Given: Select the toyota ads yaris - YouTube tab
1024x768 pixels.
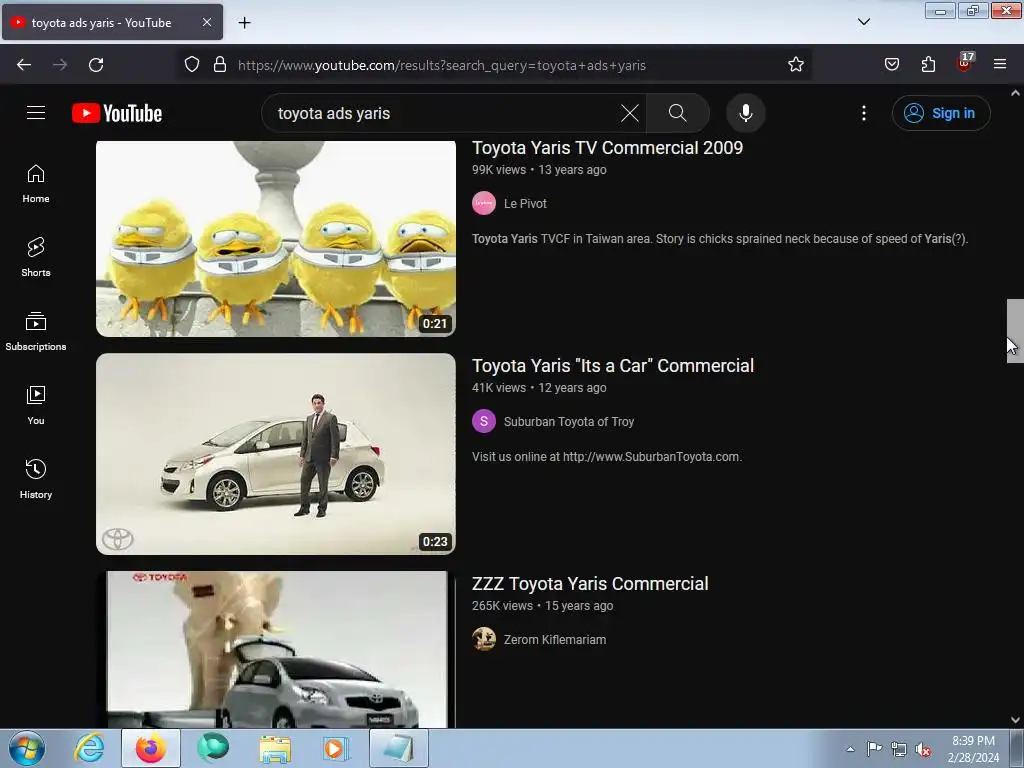Looking at the screenshot, I should pos(112,23).
